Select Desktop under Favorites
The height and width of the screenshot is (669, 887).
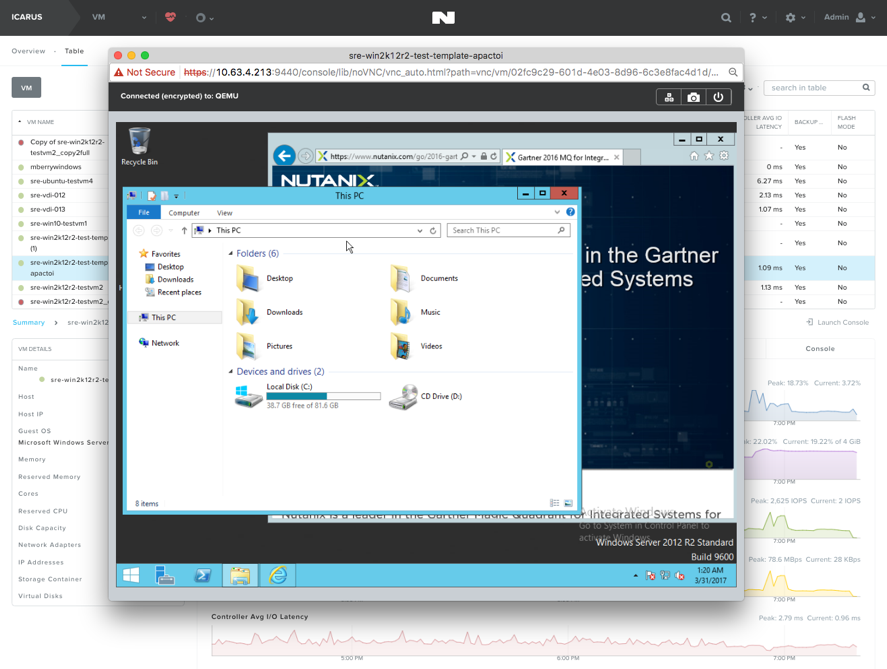(x=164, y=267)
